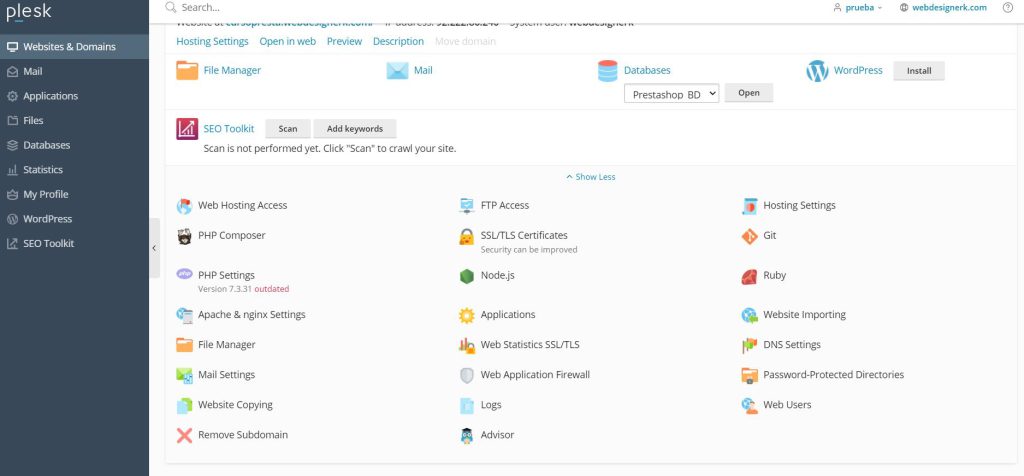Click the Website Importing globe icon

click(x=750, y=315)
